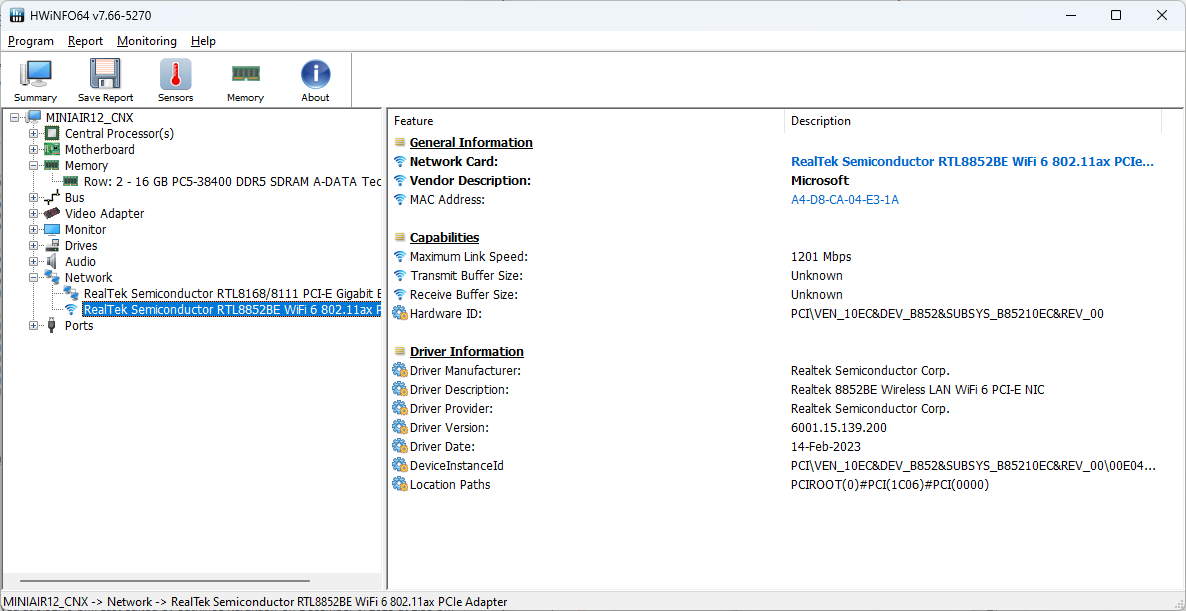Open the Report menu

[x=85, y=41]
